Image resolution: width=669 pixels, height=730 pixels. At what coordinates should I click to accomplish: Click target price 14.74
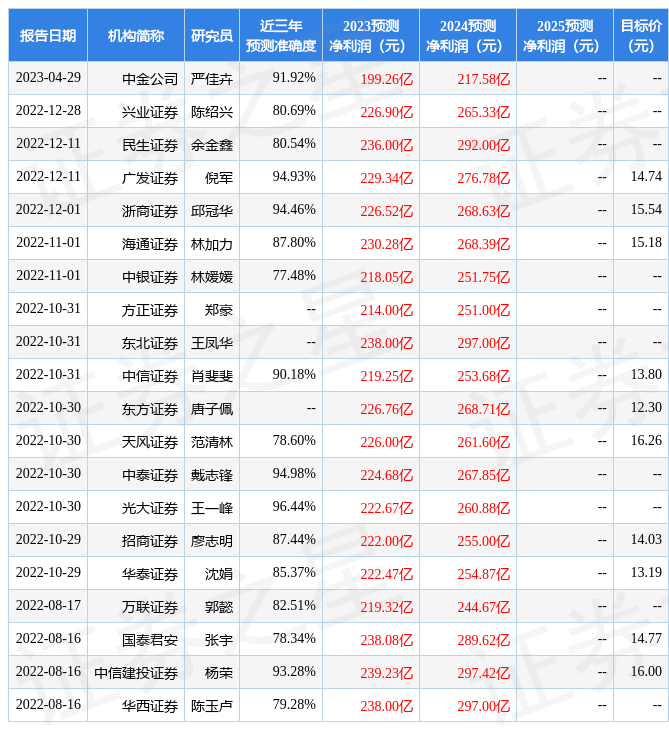pos(646,176)
